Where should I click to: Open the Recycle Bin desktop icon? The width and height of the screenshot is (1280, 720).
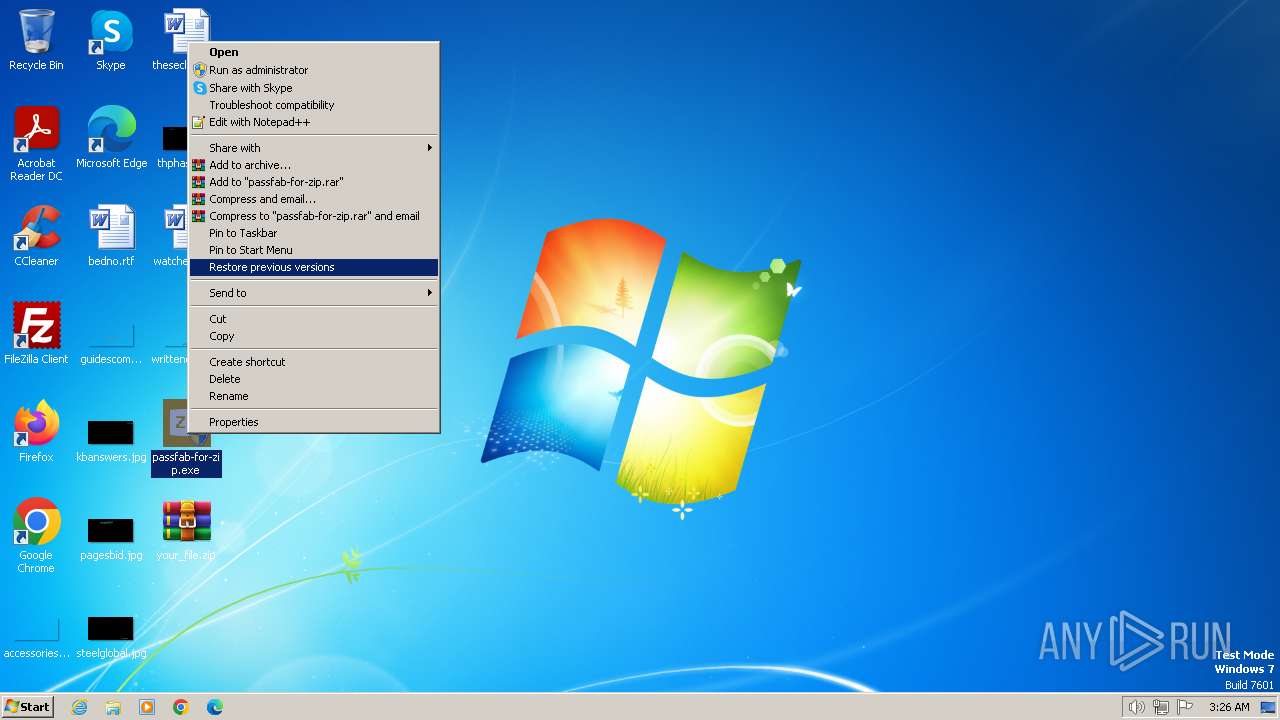click(36, 41)
